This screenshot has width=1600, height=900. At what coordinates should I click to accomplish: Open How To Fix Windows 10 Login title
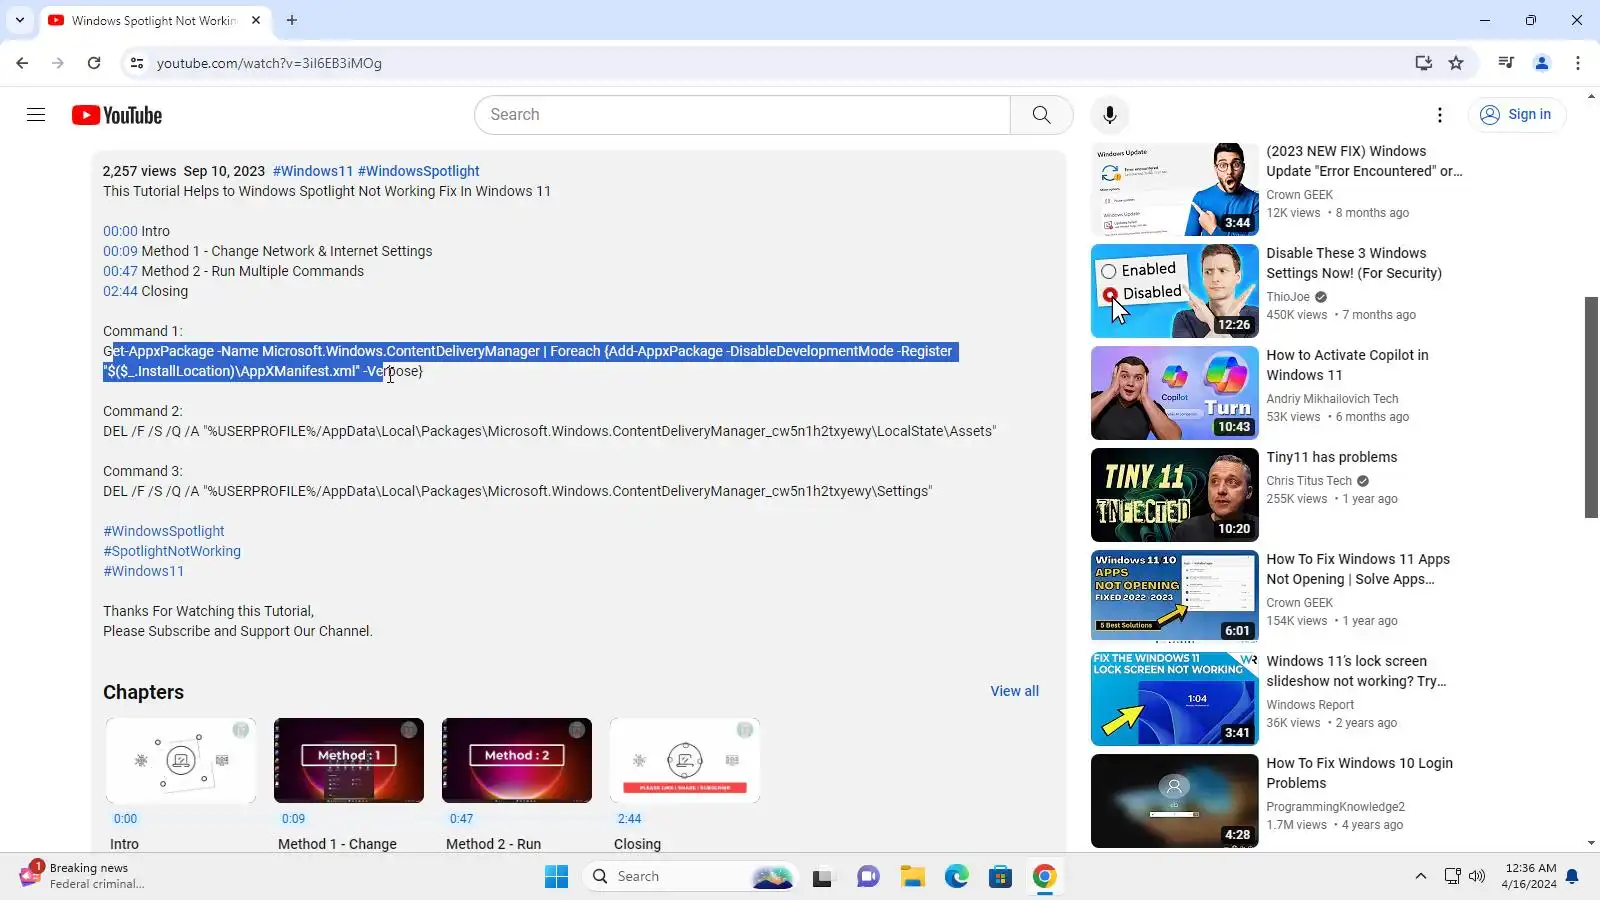point(1360,773)
